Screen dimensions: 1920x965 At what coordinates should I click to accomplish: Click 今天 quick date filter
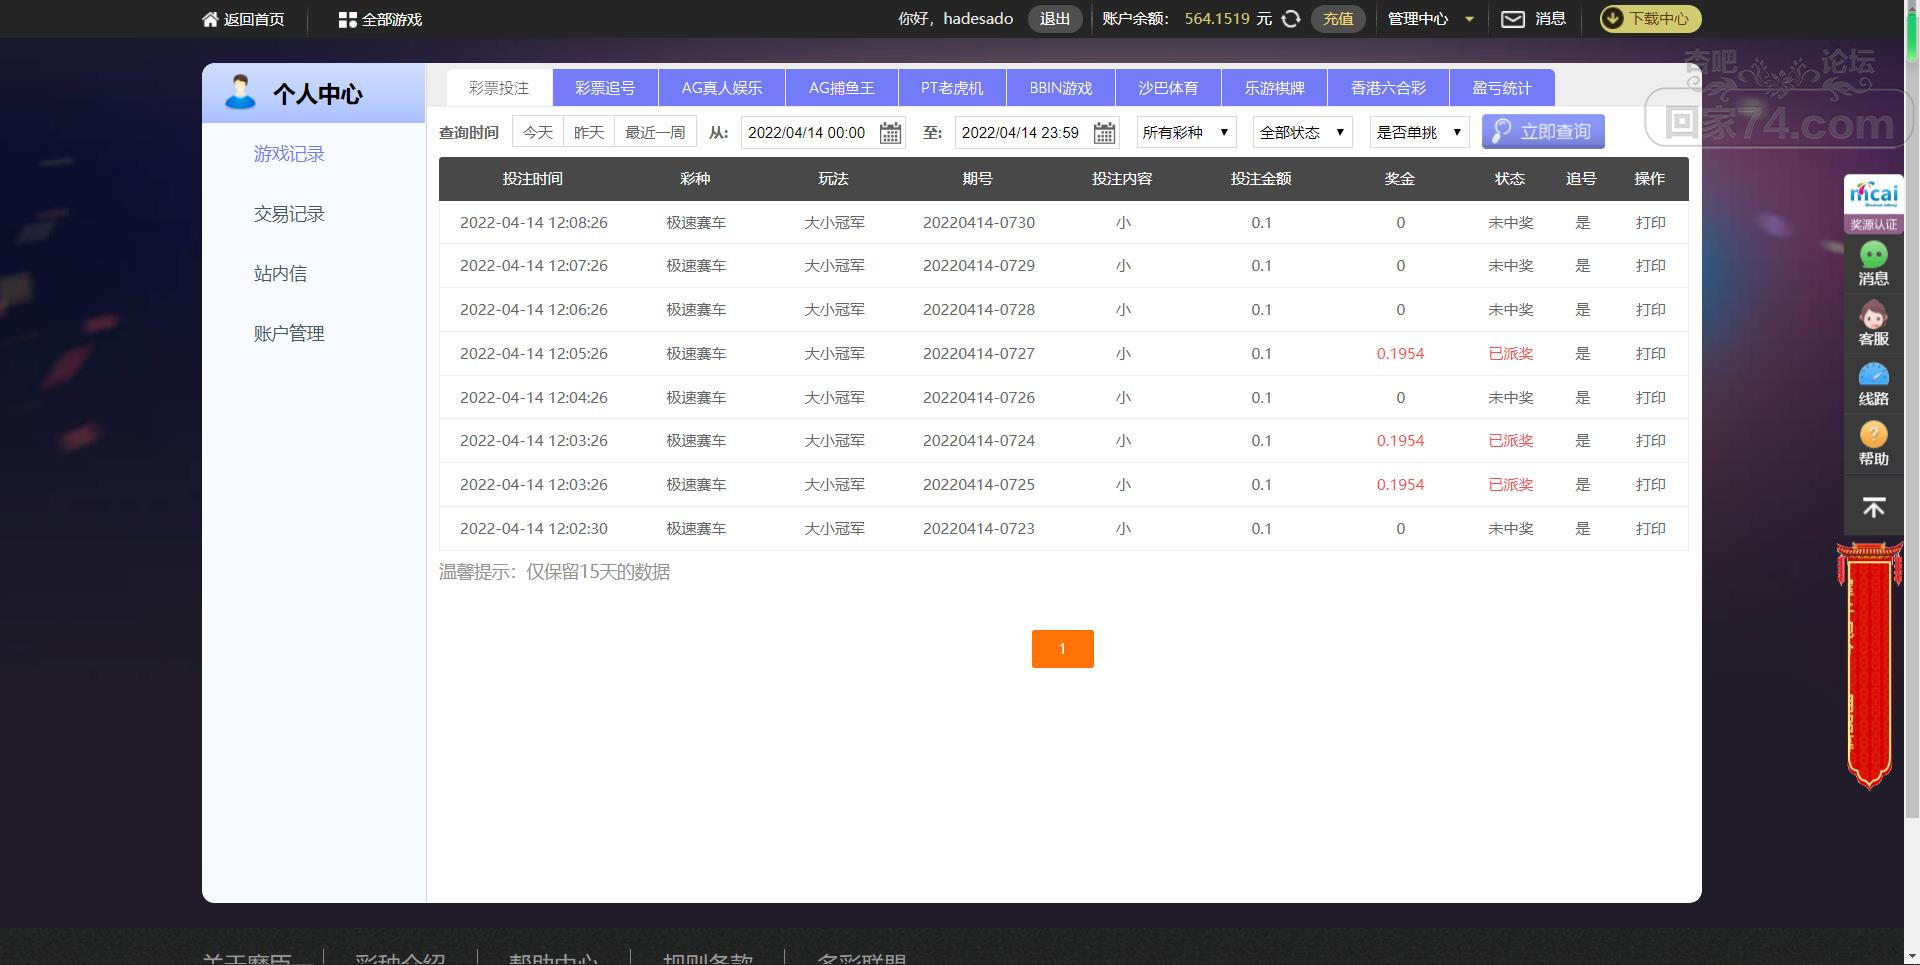(x=538, y=132)
